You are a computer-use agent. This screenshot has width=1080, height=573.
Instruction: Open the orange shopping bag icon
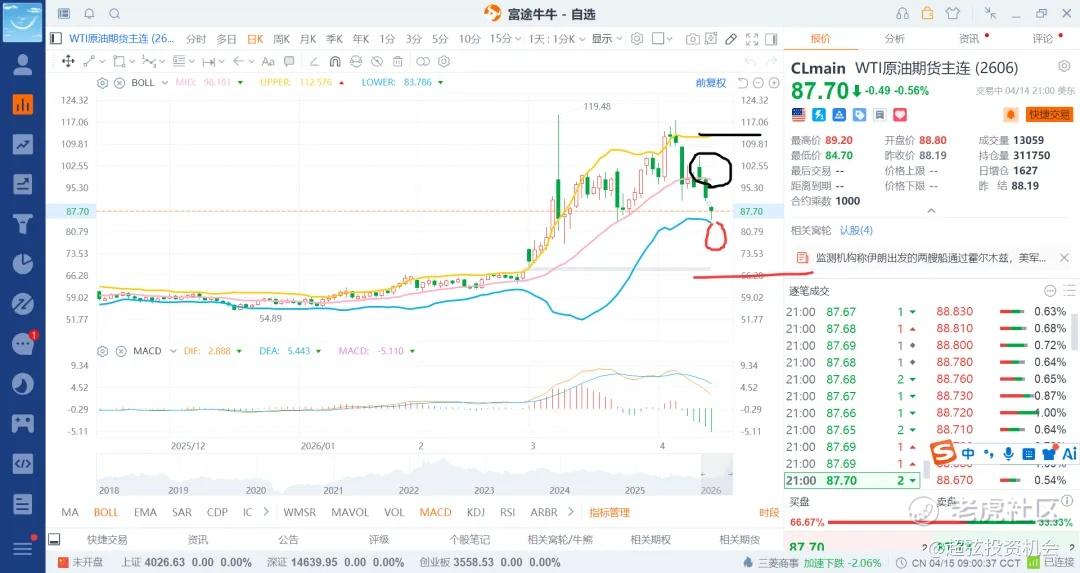click(x=928, y=13)
